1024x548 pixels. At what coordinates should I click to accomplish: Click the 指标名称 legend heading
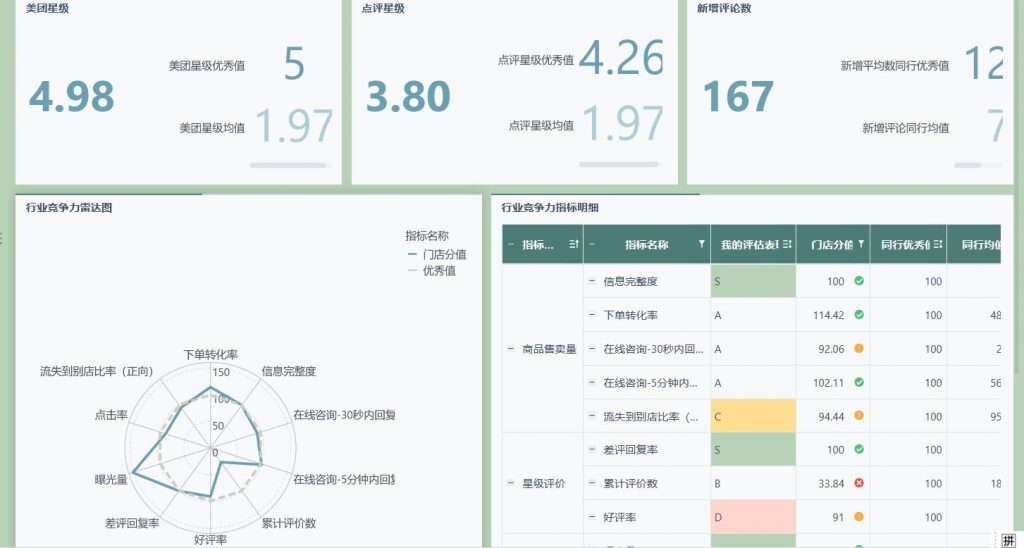click(x=426, y=236)
